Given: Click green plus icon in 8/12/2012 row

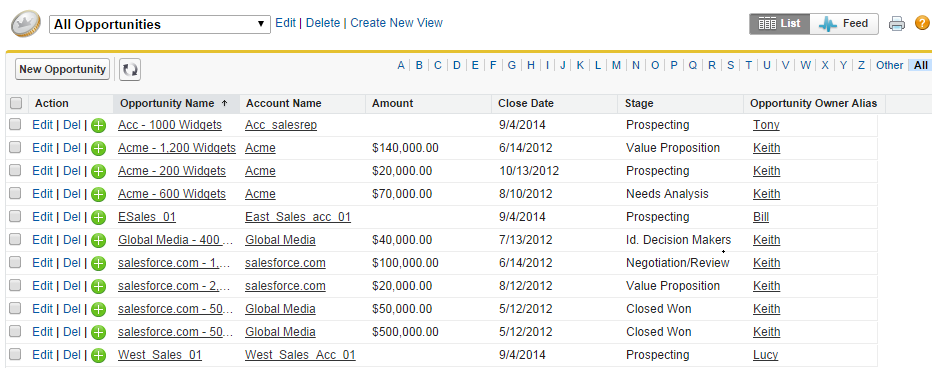Looking at the screenshot, I should (x=98, y=287).
